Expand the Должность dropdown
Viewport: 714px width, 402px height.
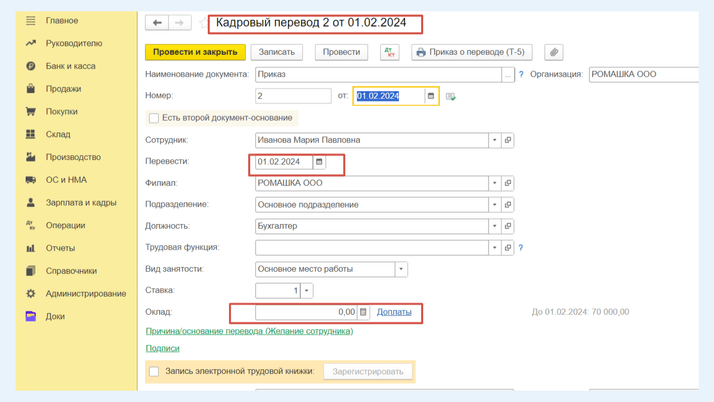tap(495, 226)
